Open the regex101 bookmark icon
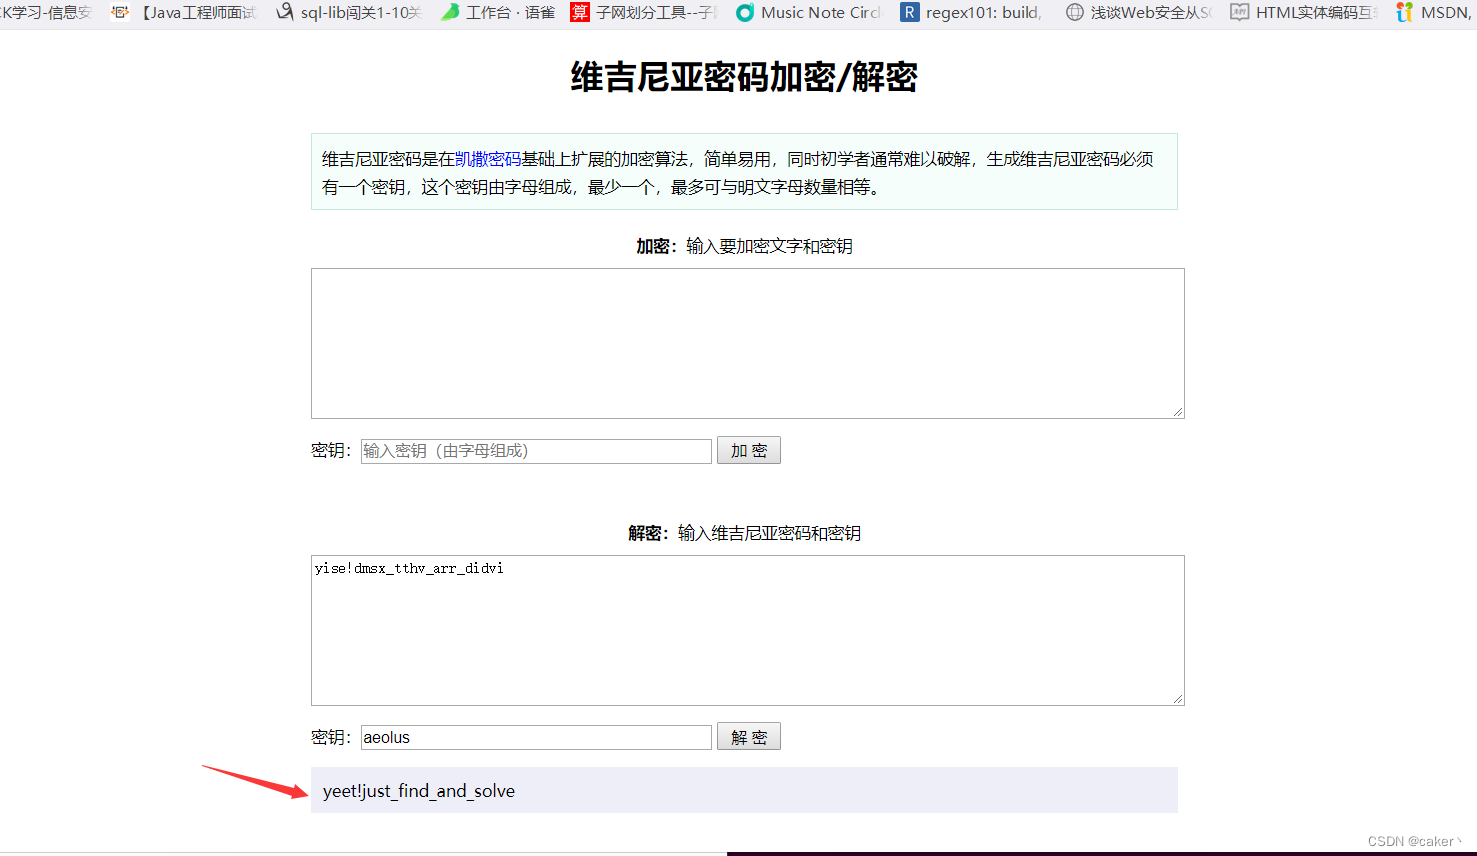Viewport: 1477px width, 856px height. [909, 12]
